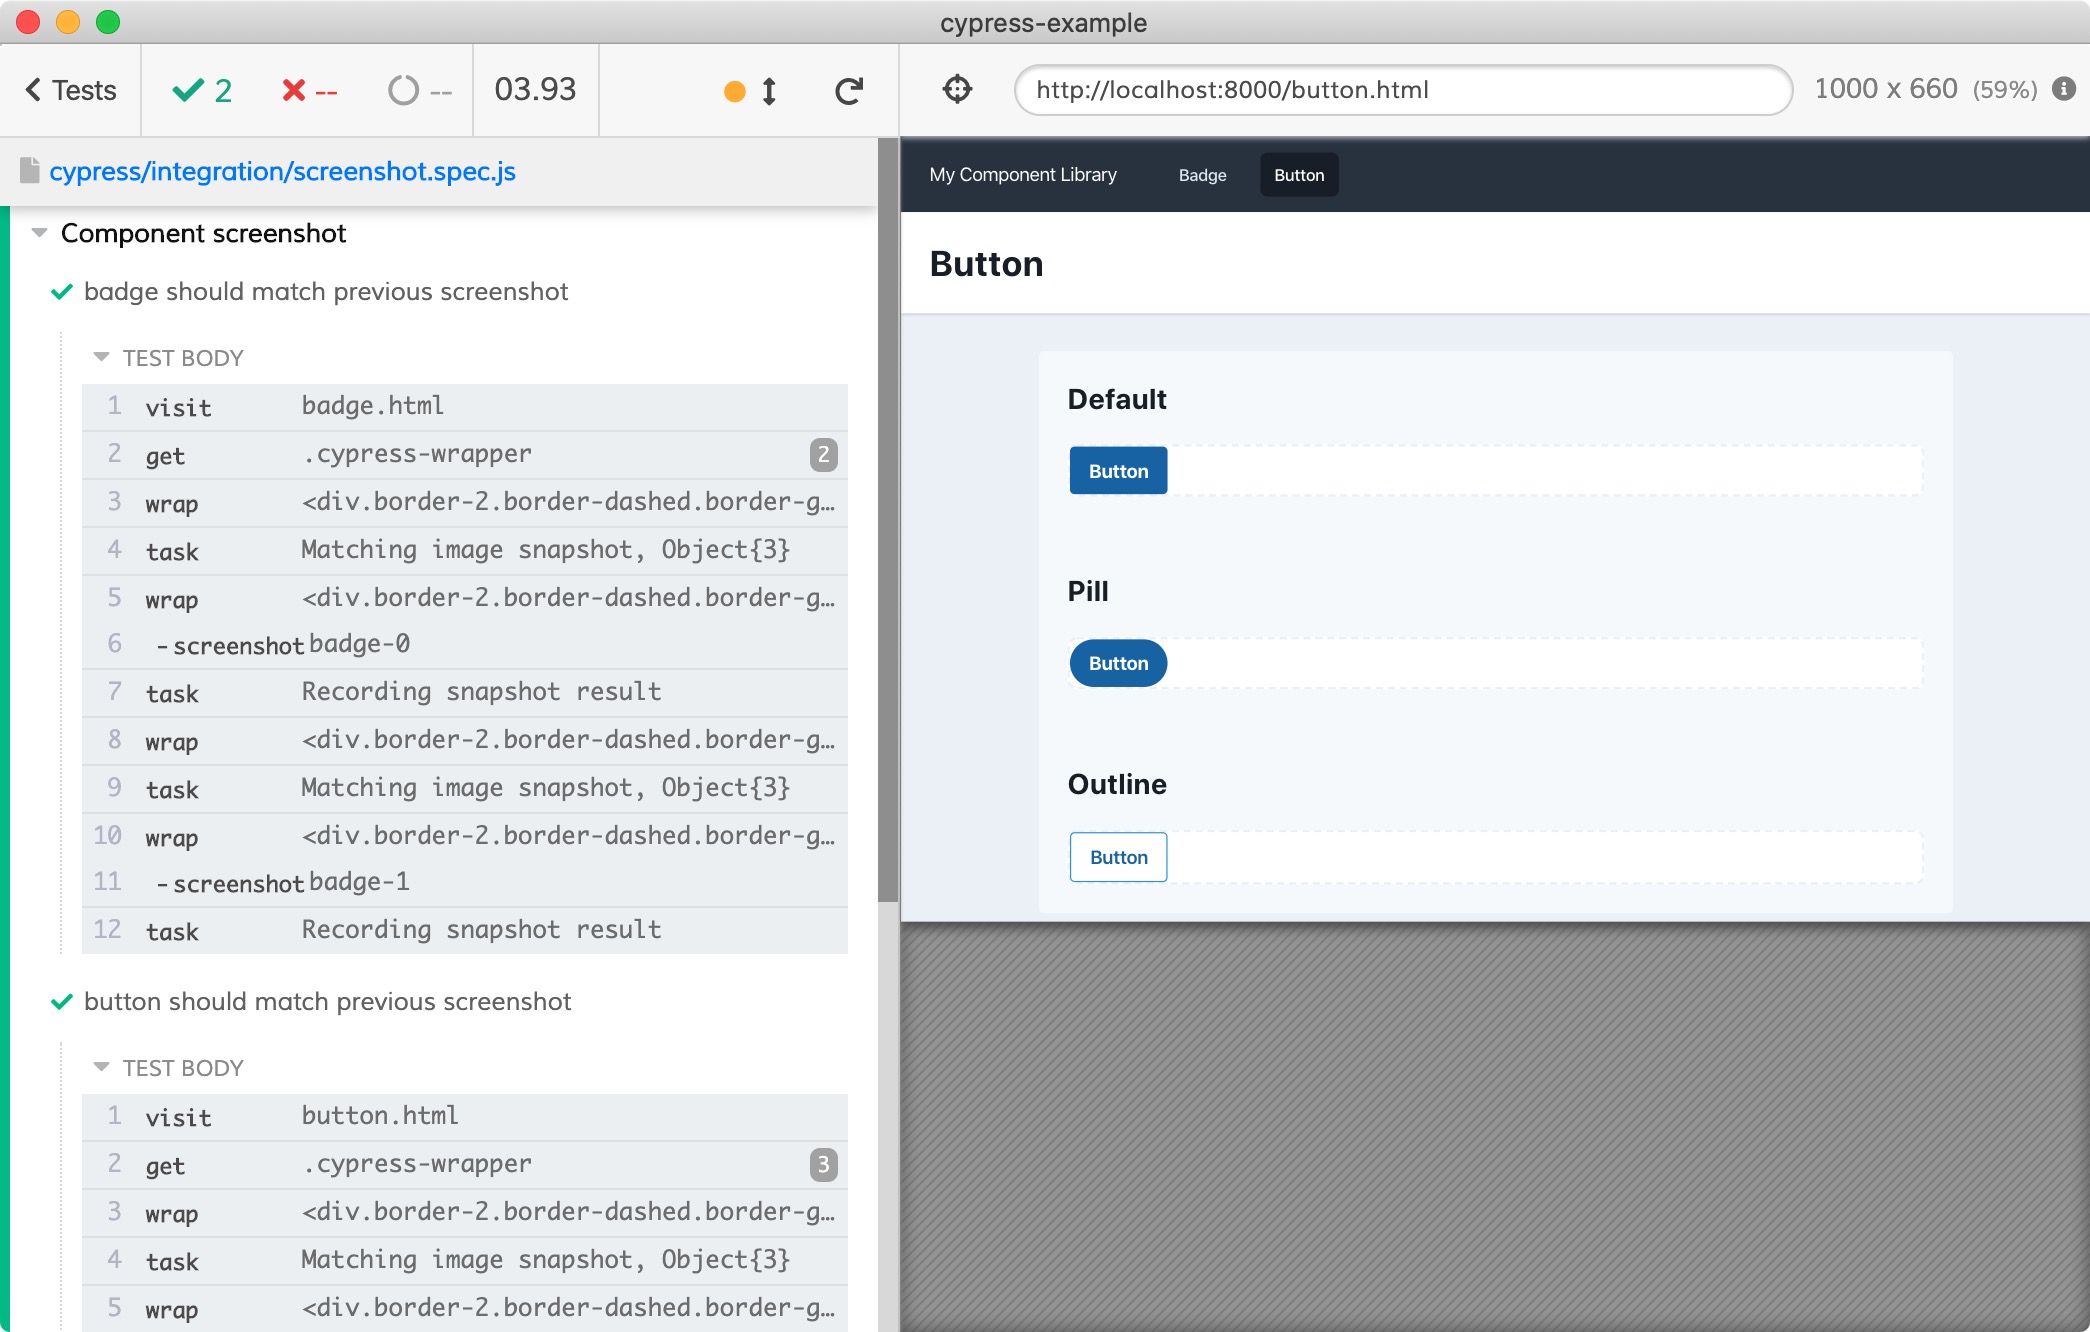Image resolution: width=2090 pixels, height=1332 pixels.
Task: Click the spec file document icon
Action: (x=30, y=171)
